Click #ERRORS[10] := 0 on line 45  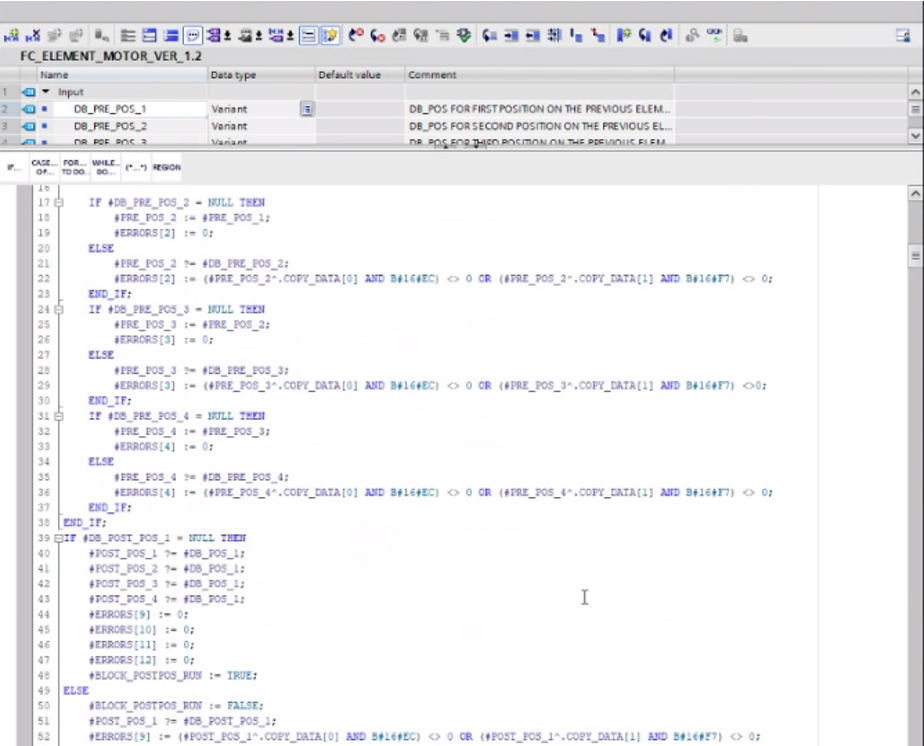click(141, 629)
